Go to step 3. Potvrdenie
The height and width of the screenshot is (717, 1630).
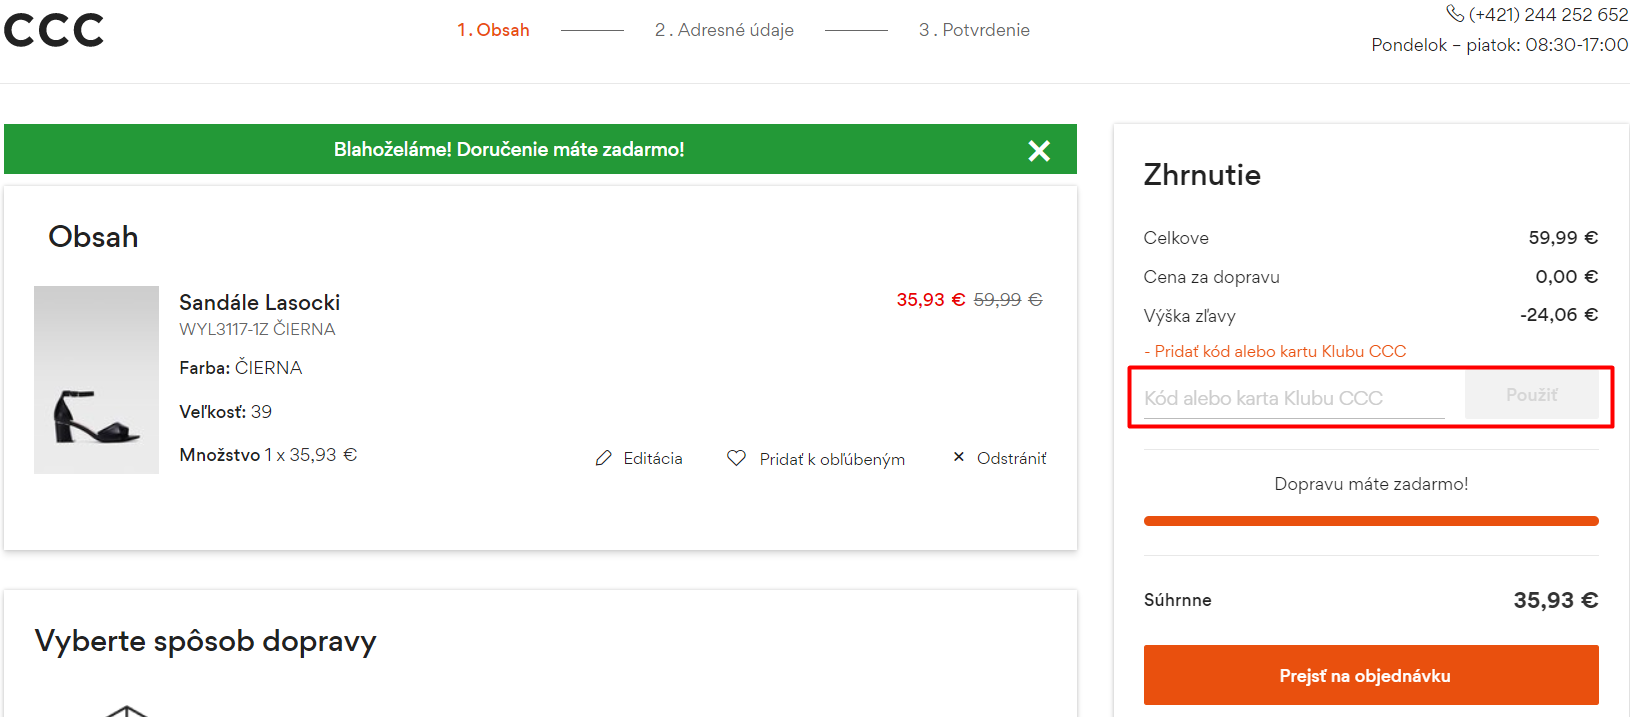click(974, 30)
